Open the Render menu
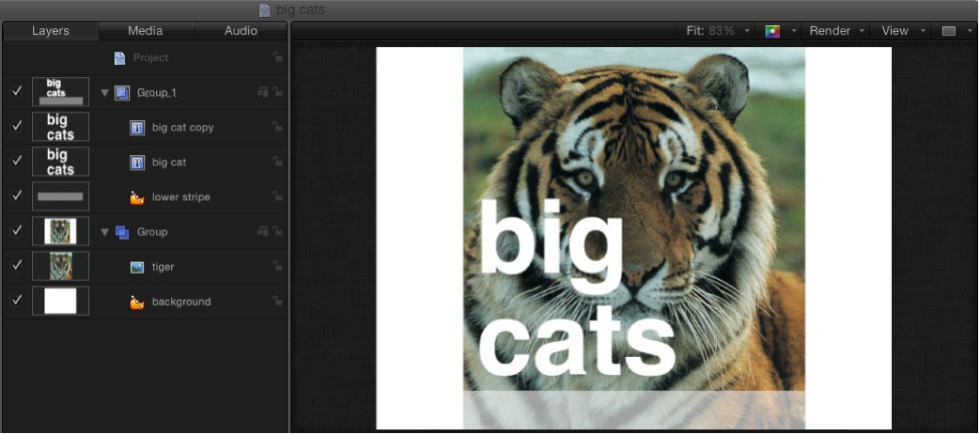The image size is (979, 434). point(837,31)
